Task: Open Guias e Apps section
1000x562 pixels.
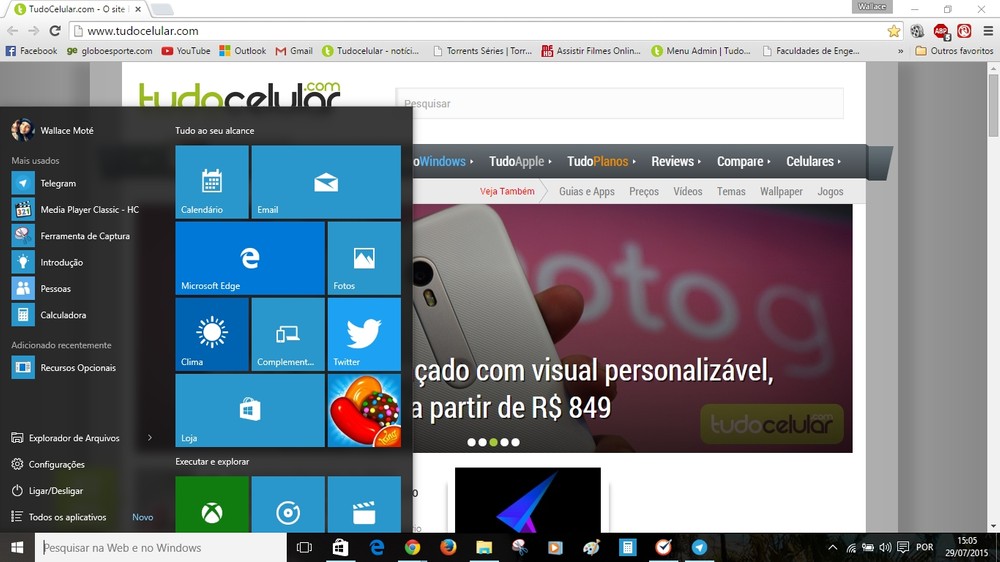Action: [587, 191]
